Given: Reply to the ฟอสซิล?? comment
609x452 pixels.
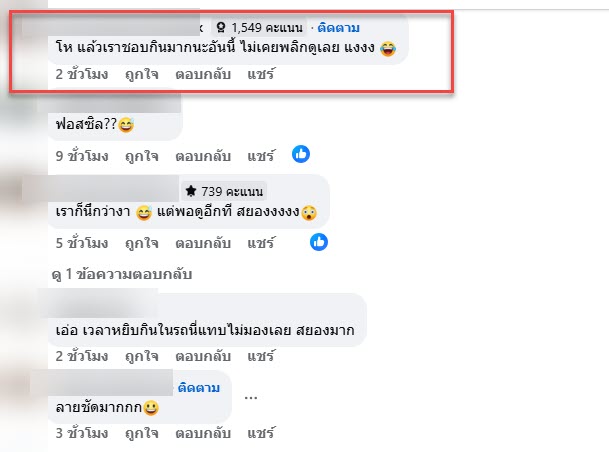Looking at the screenshot, I should pos(203,156).
